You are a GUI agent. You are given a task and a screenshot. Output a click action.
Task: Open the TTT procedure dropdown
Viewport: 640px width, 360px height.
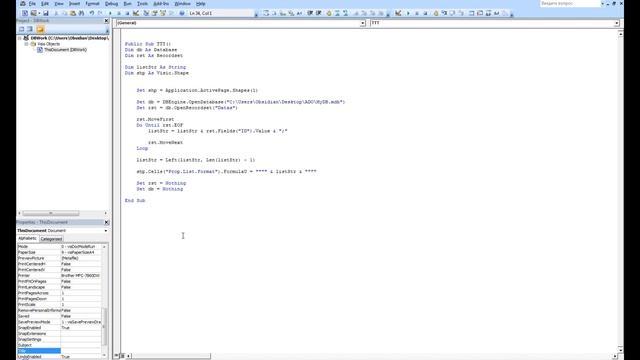click(x=617, y=23)
